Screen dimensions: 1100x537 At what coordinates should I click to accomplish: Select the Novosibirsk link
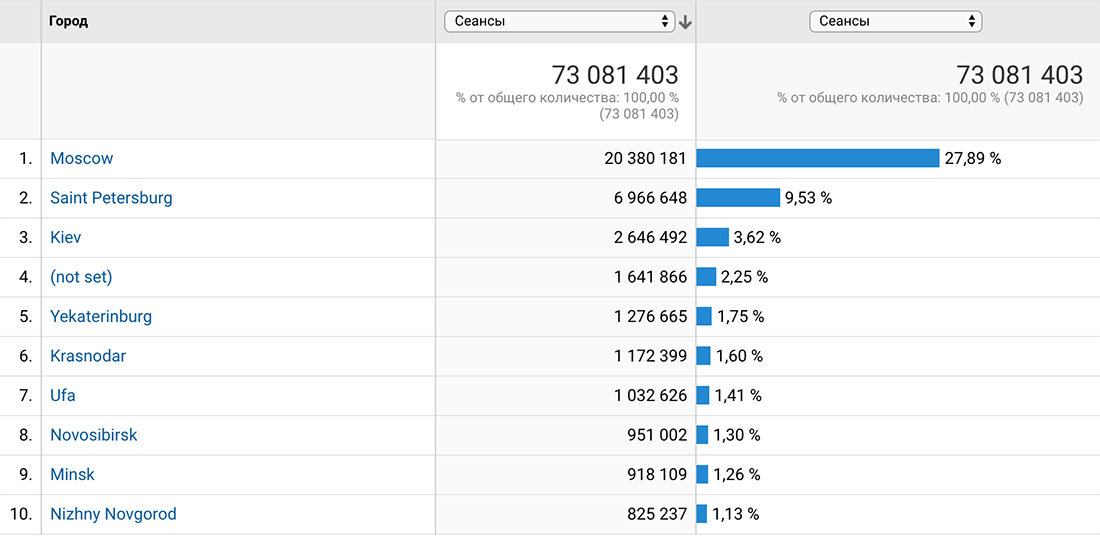pos(93,435)
